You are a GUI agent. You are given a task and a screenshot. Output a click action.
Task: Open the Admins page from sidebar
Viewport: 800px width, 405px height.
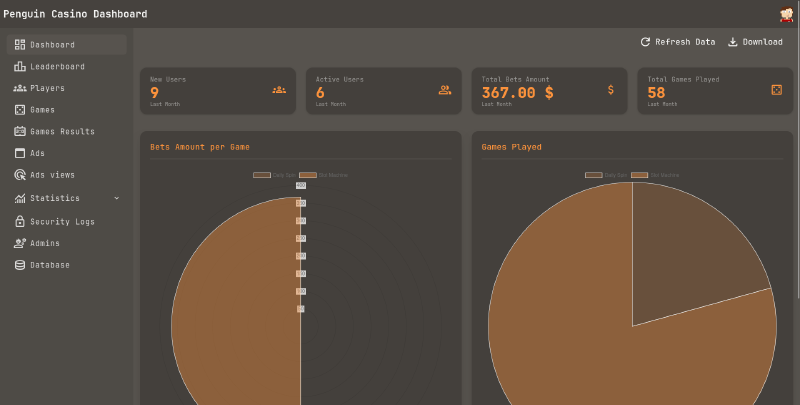45,243
